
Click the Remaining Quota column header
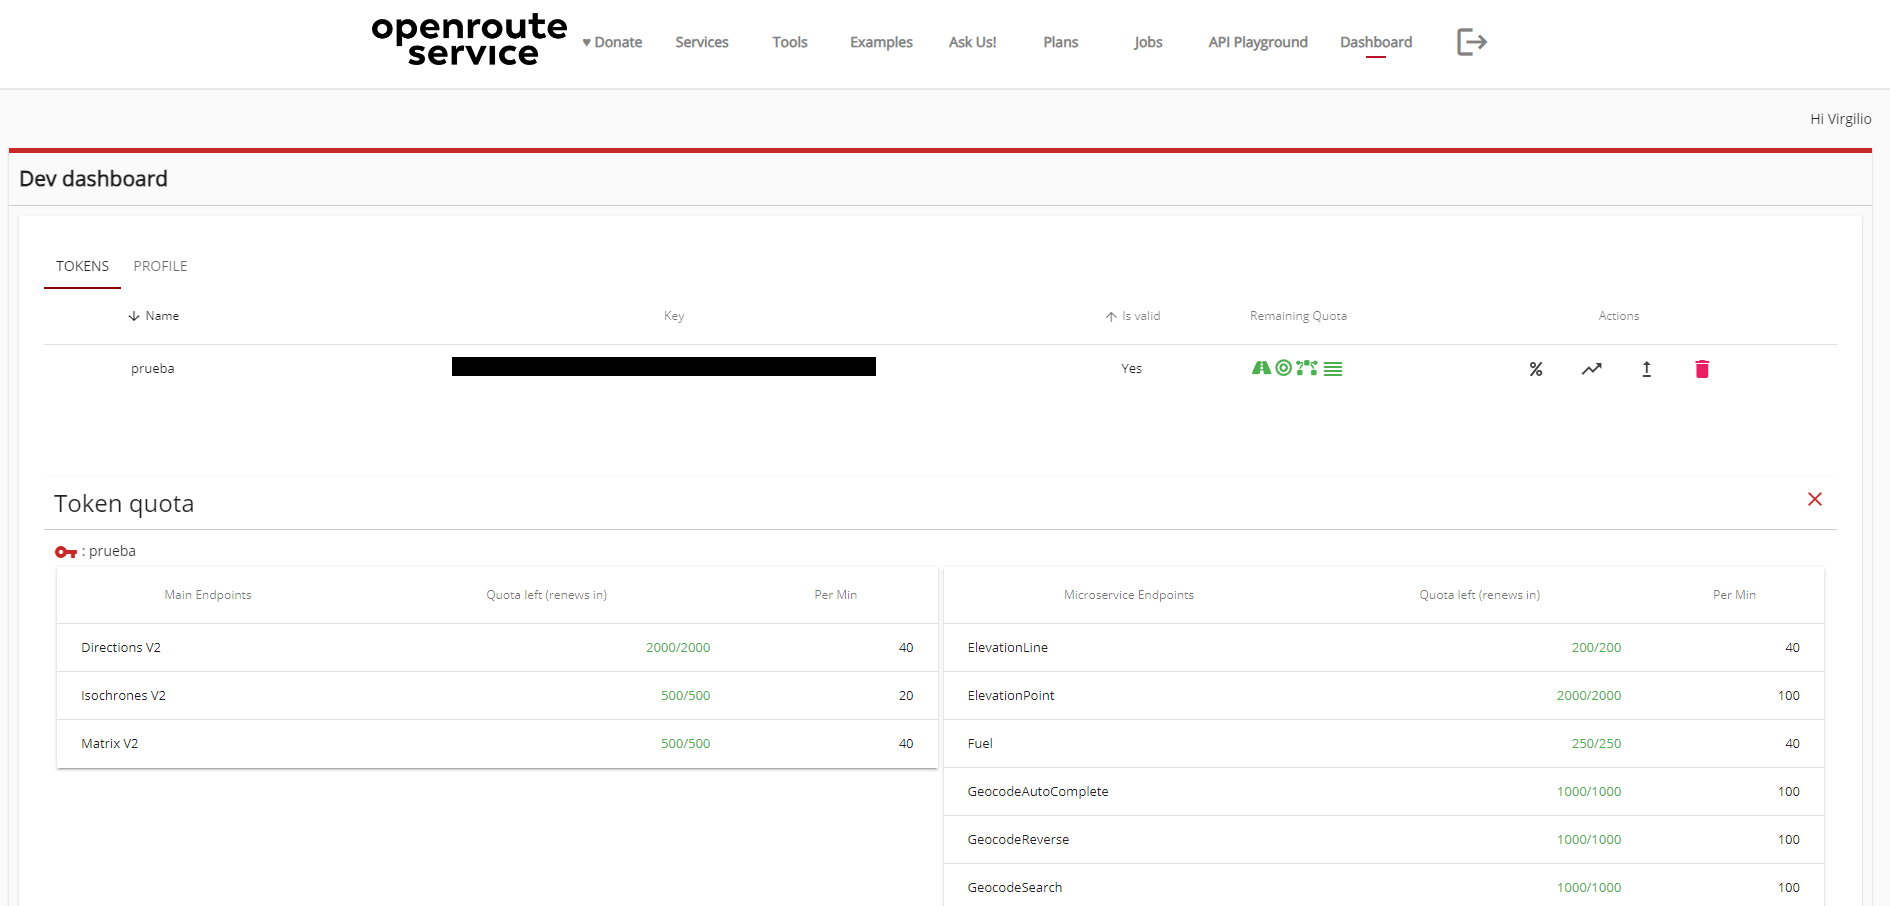coord(1298,316)
